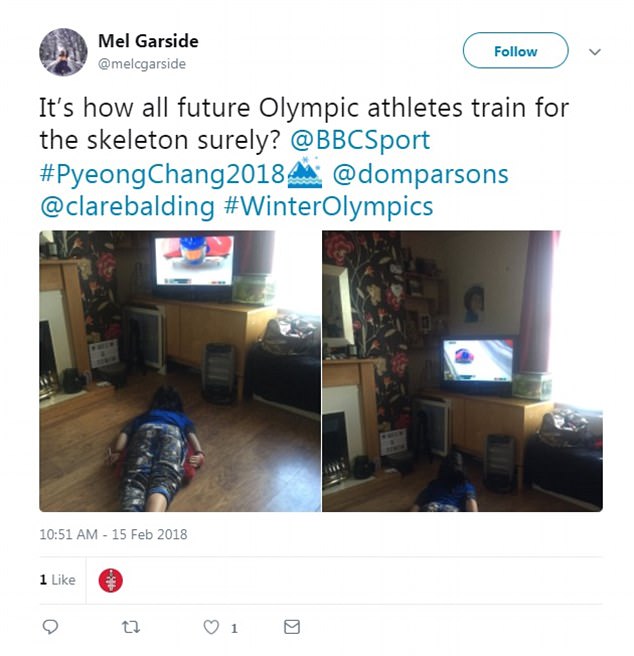This screenshot has height=656, width=634.
Task: Enlarge the left photo of child on floor
Action: [x=180, y=371]
